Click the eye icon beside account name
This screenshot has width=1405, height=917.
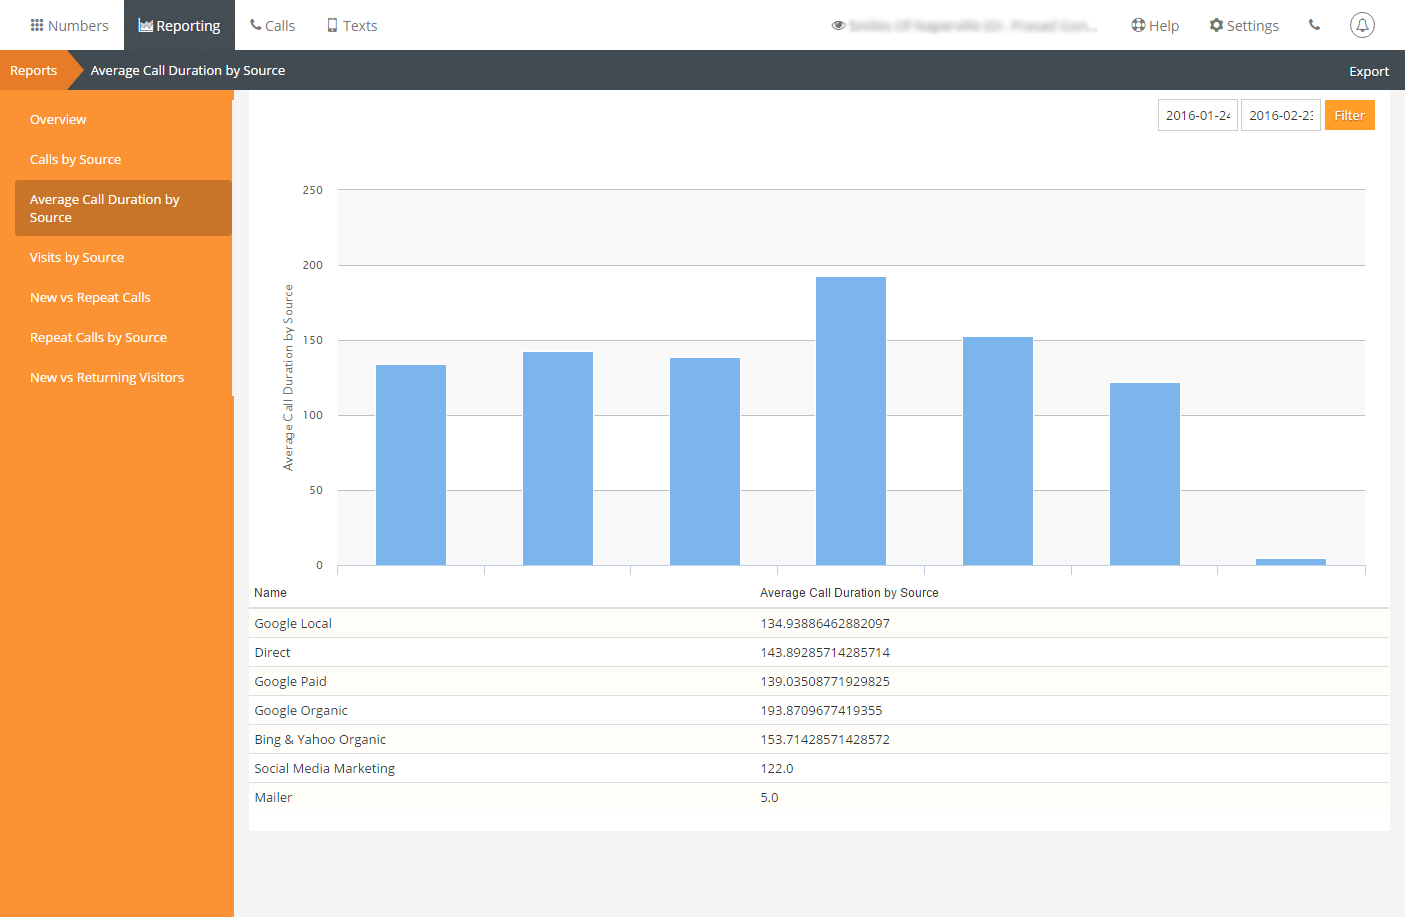[838, 25]
